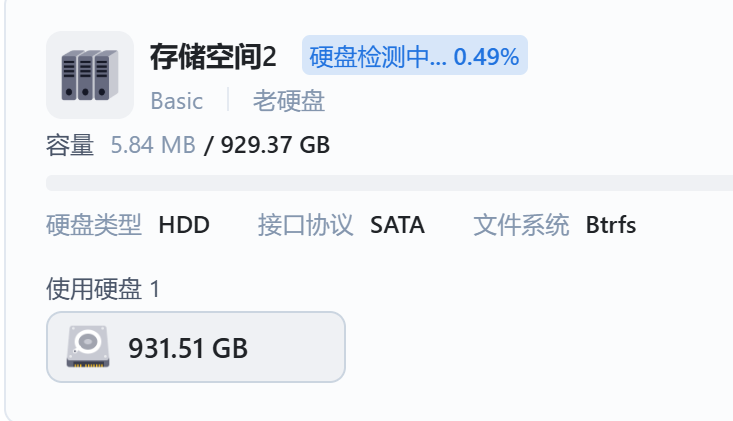733x421 pixels.
Task: Click the 硬盘类型 label
Action: [94, 225]
